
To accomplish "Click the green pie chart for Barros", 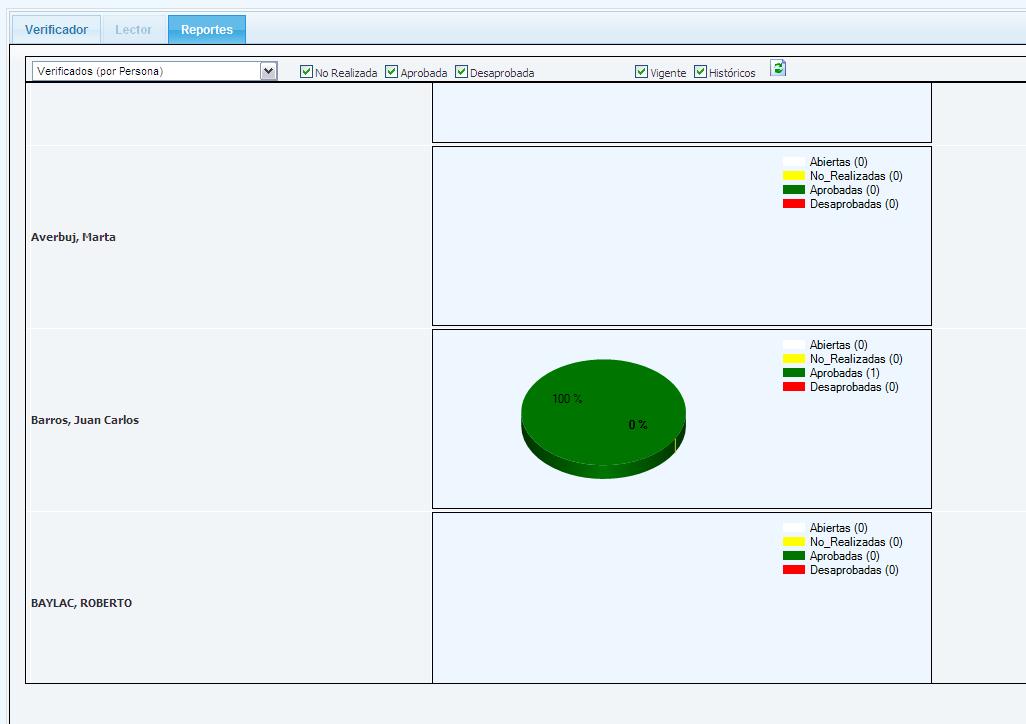I will point(603,419).
